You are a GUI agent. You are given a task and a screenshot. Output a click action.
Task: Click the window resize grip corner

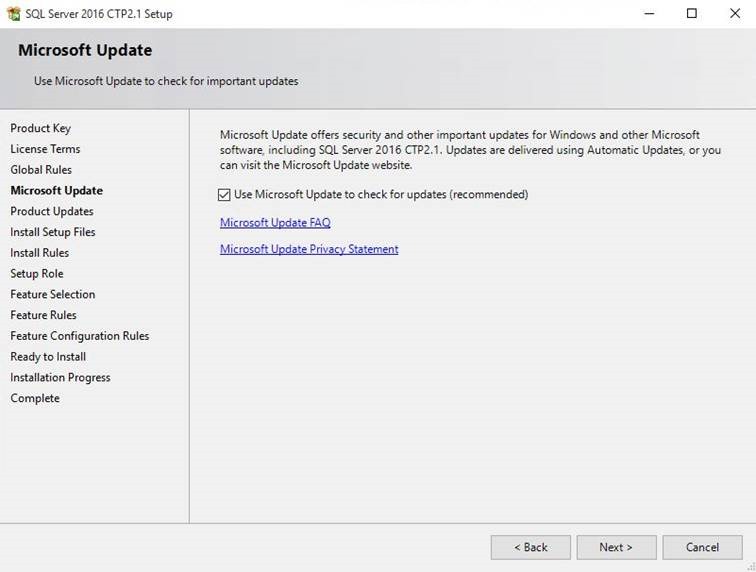(x=751, y=567)
